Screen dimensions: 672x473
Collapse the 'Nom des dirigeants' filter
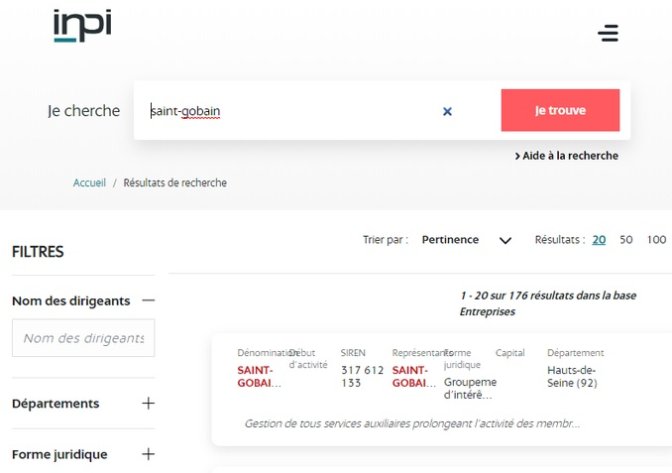148,300
